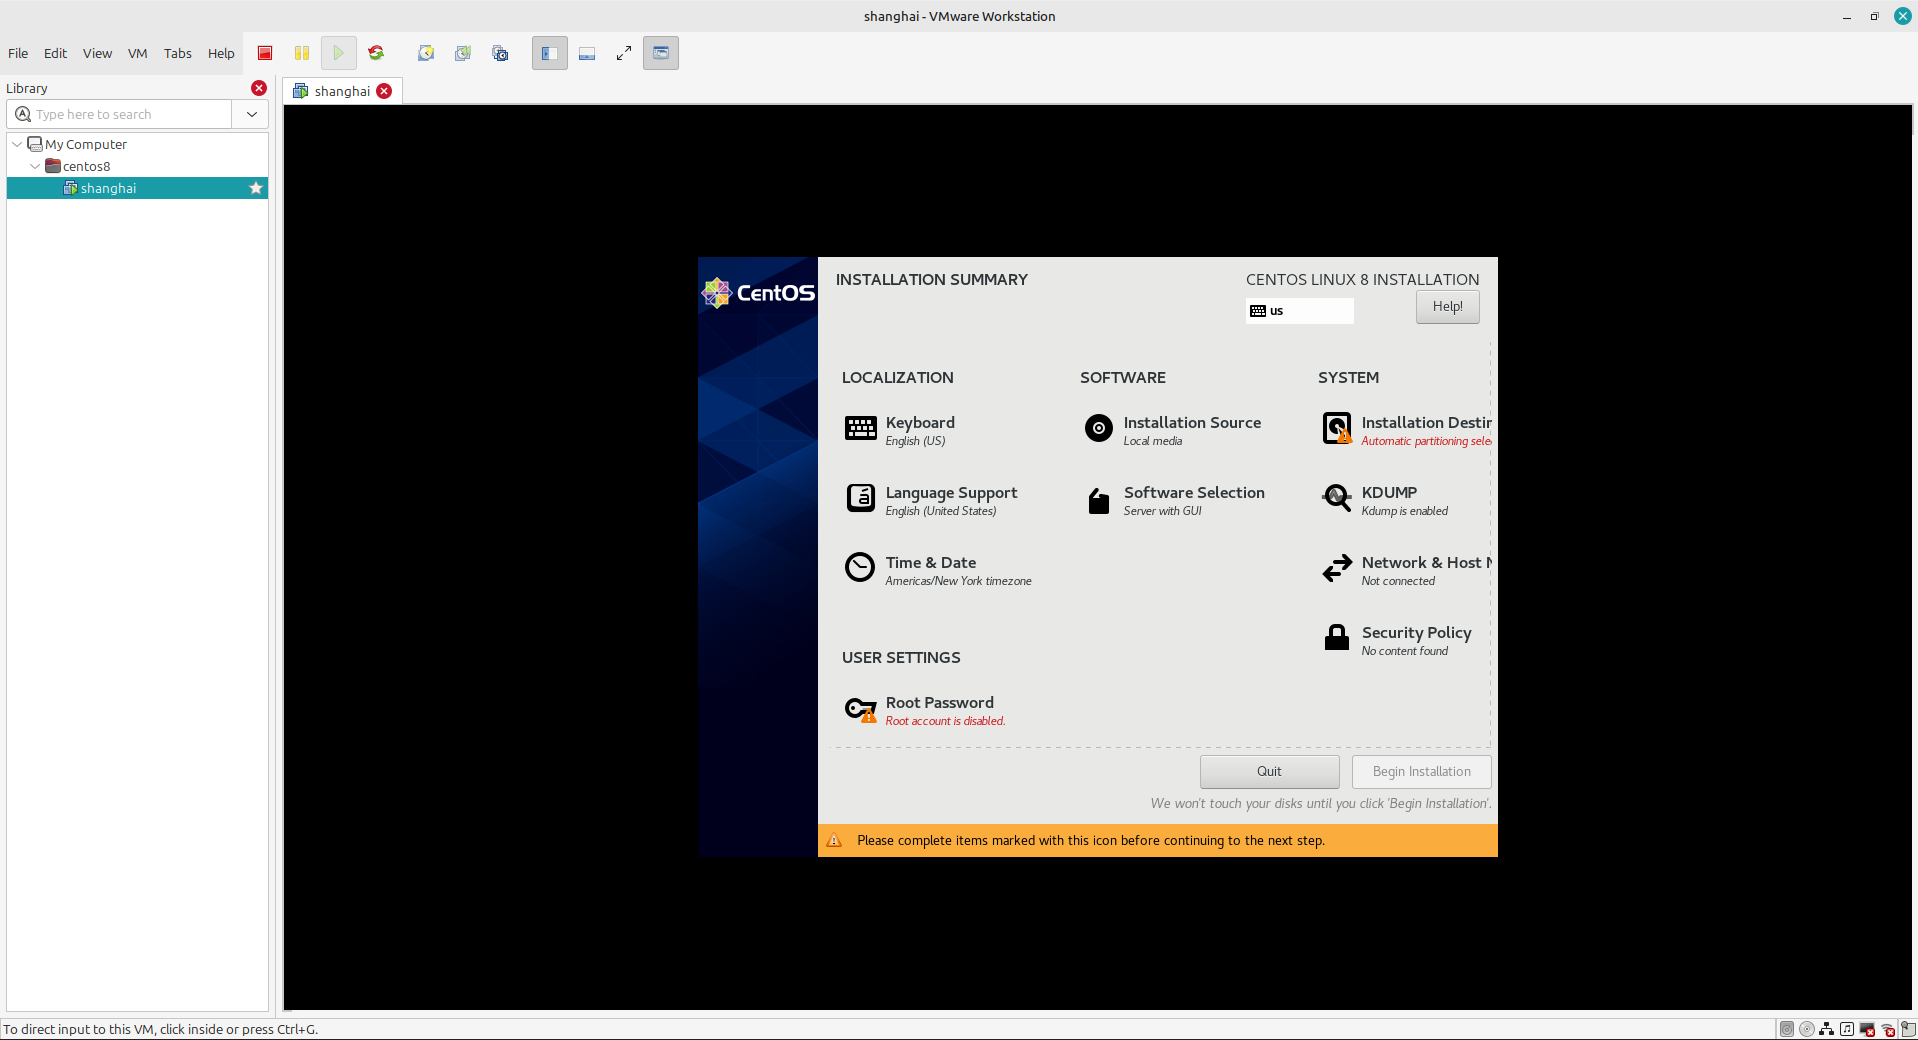Click the orange warning message bar
The width and height of the screenshot is (1918, 1040).
(x=1157, y=840)
